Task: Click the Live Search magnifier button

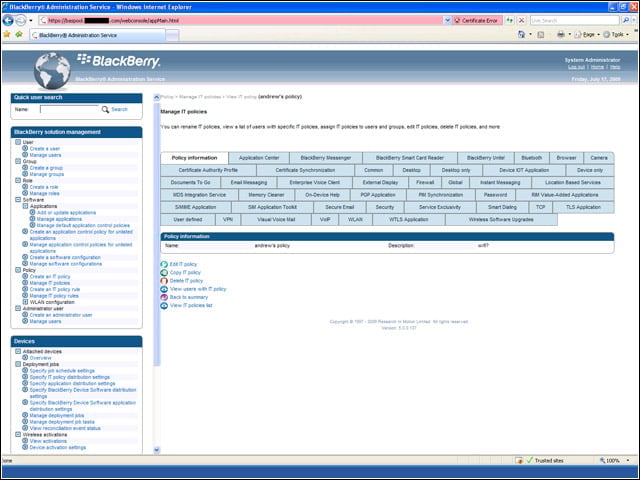Action: 625,20
